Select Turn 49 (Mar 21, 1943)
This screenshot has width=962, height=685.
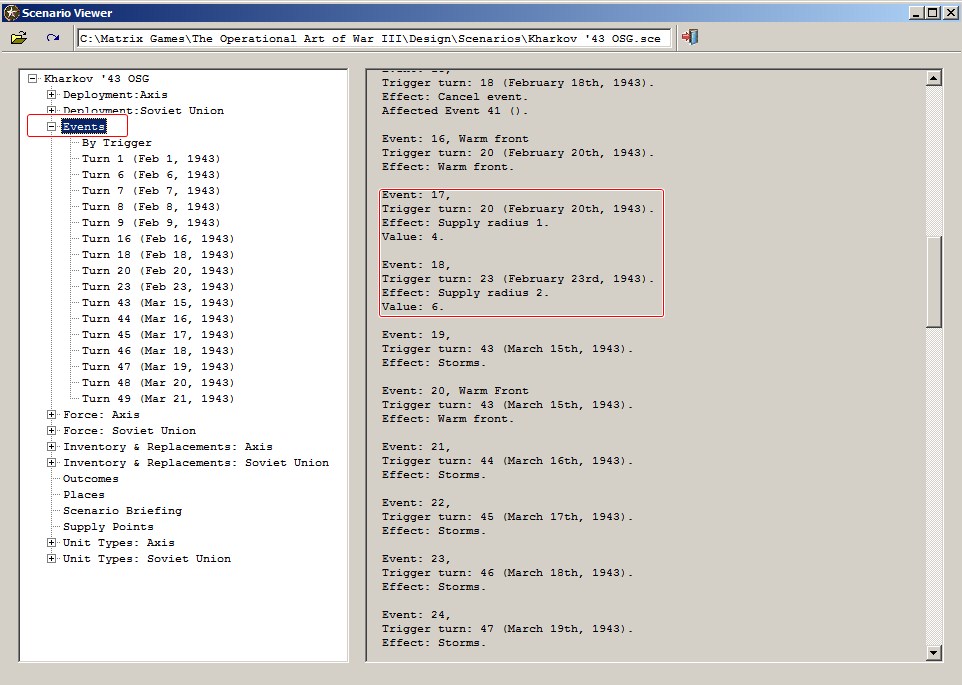[x=158, y=398]
